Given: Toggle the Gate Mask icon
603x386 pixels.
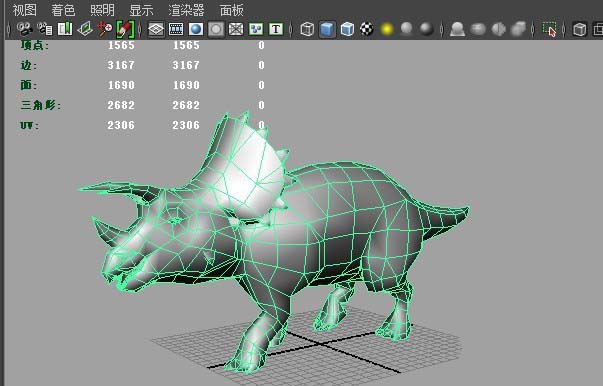Looking at the screenshot, I should pos(216,29).
